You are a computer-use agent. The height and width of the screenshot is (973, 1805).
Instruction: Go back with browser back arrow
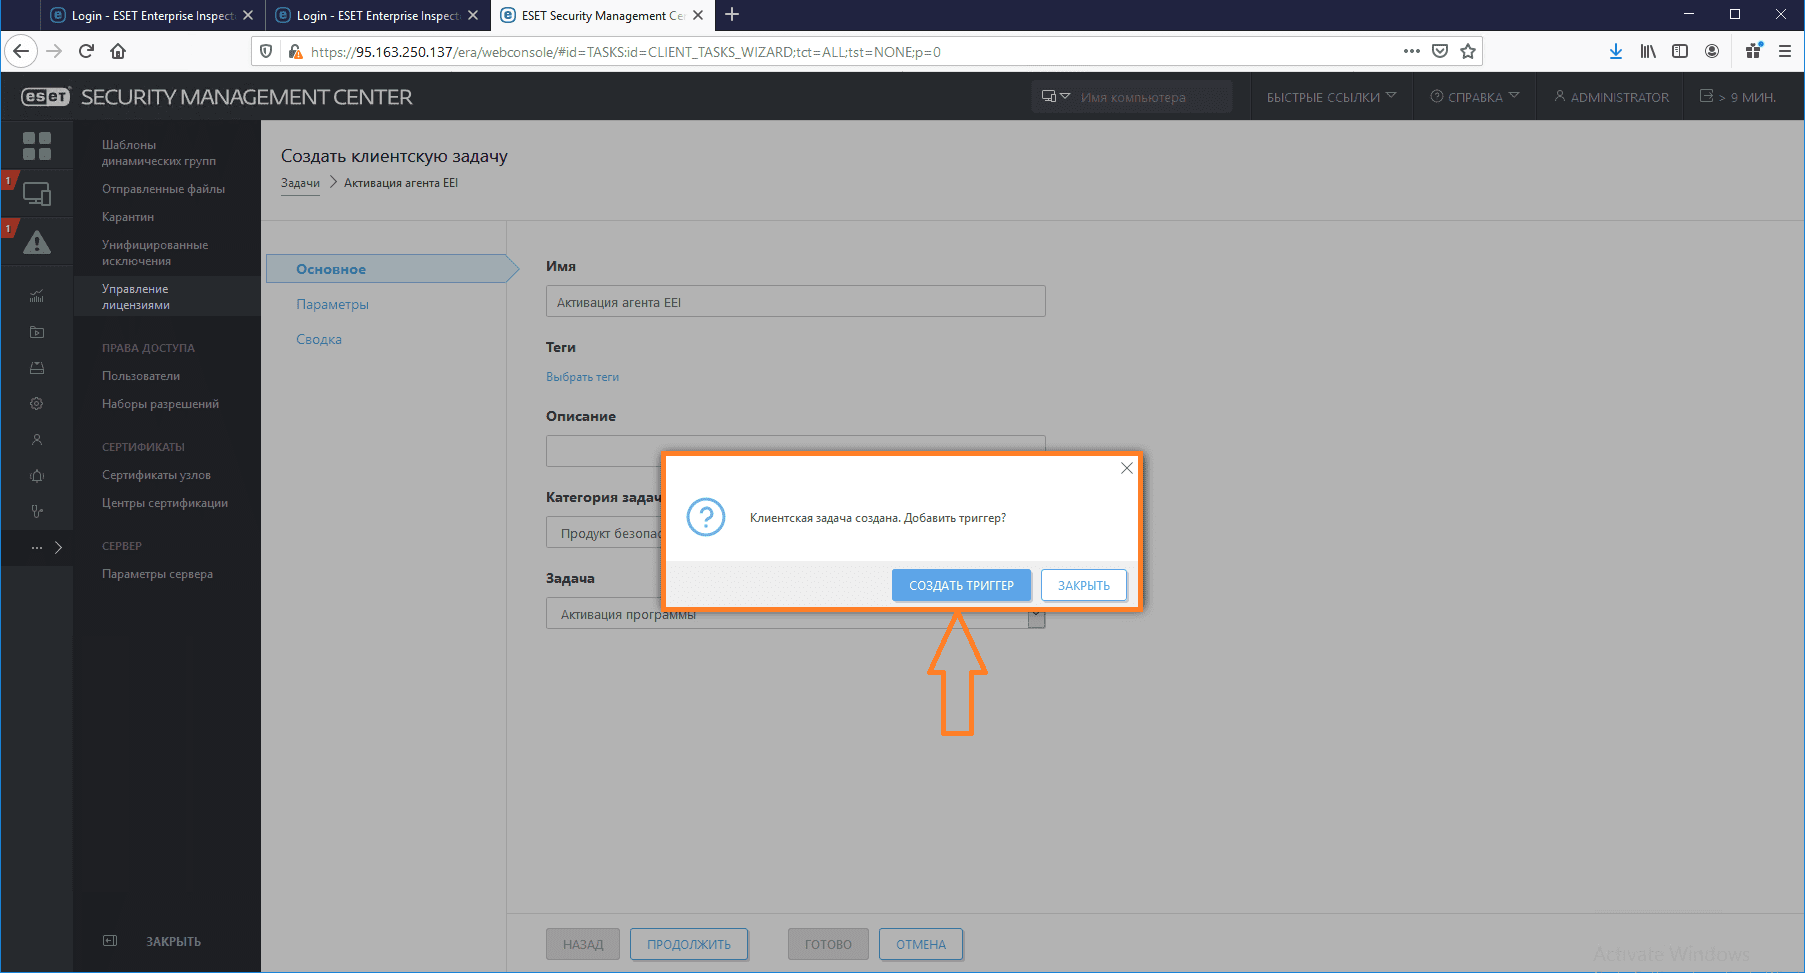pos(21,51)
